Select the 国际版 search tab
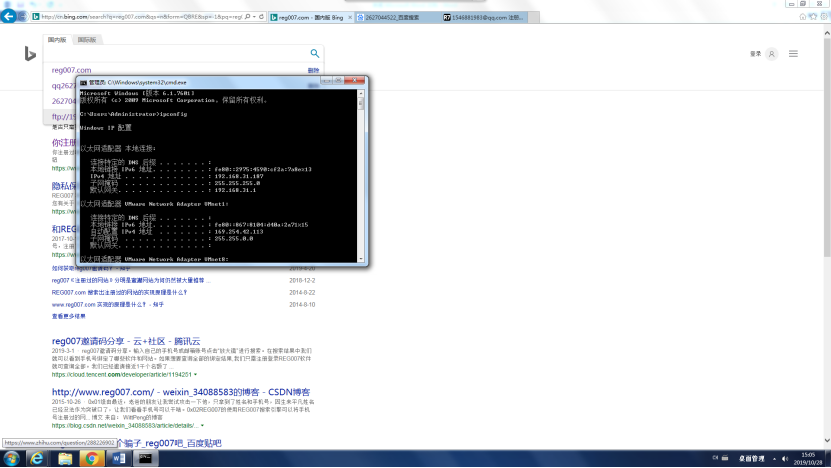831x468 pixels. coord(87,40)
